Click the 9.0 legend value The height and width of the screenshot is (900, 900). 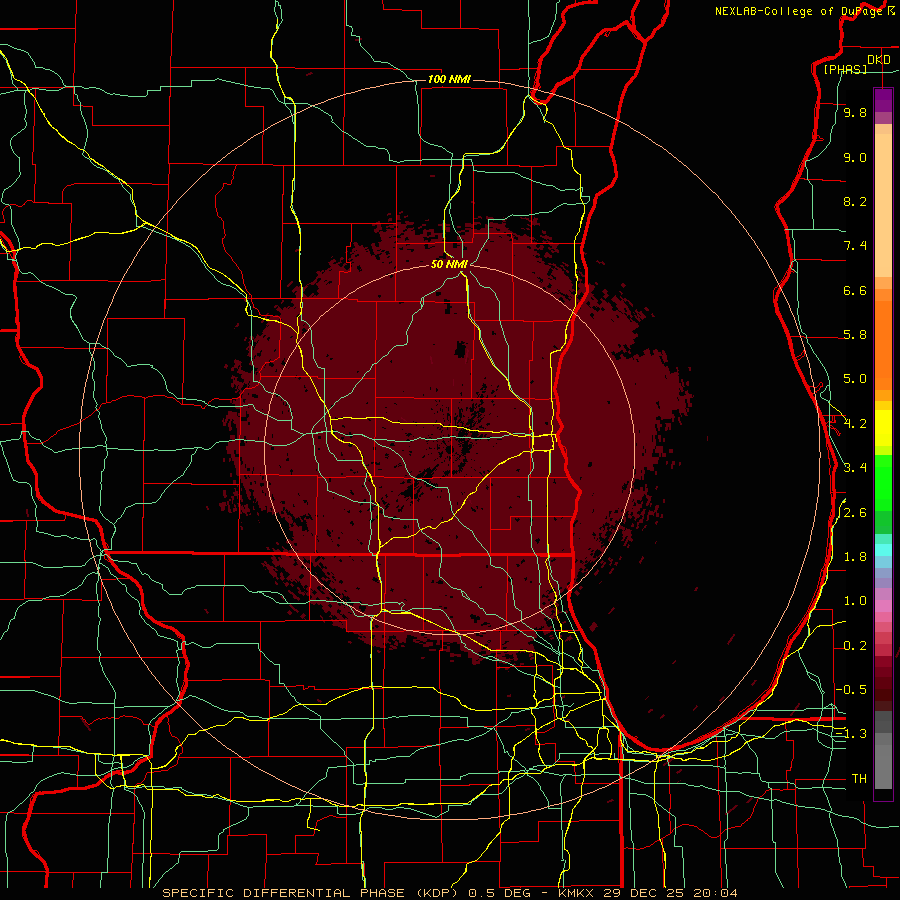click(855, 158)
